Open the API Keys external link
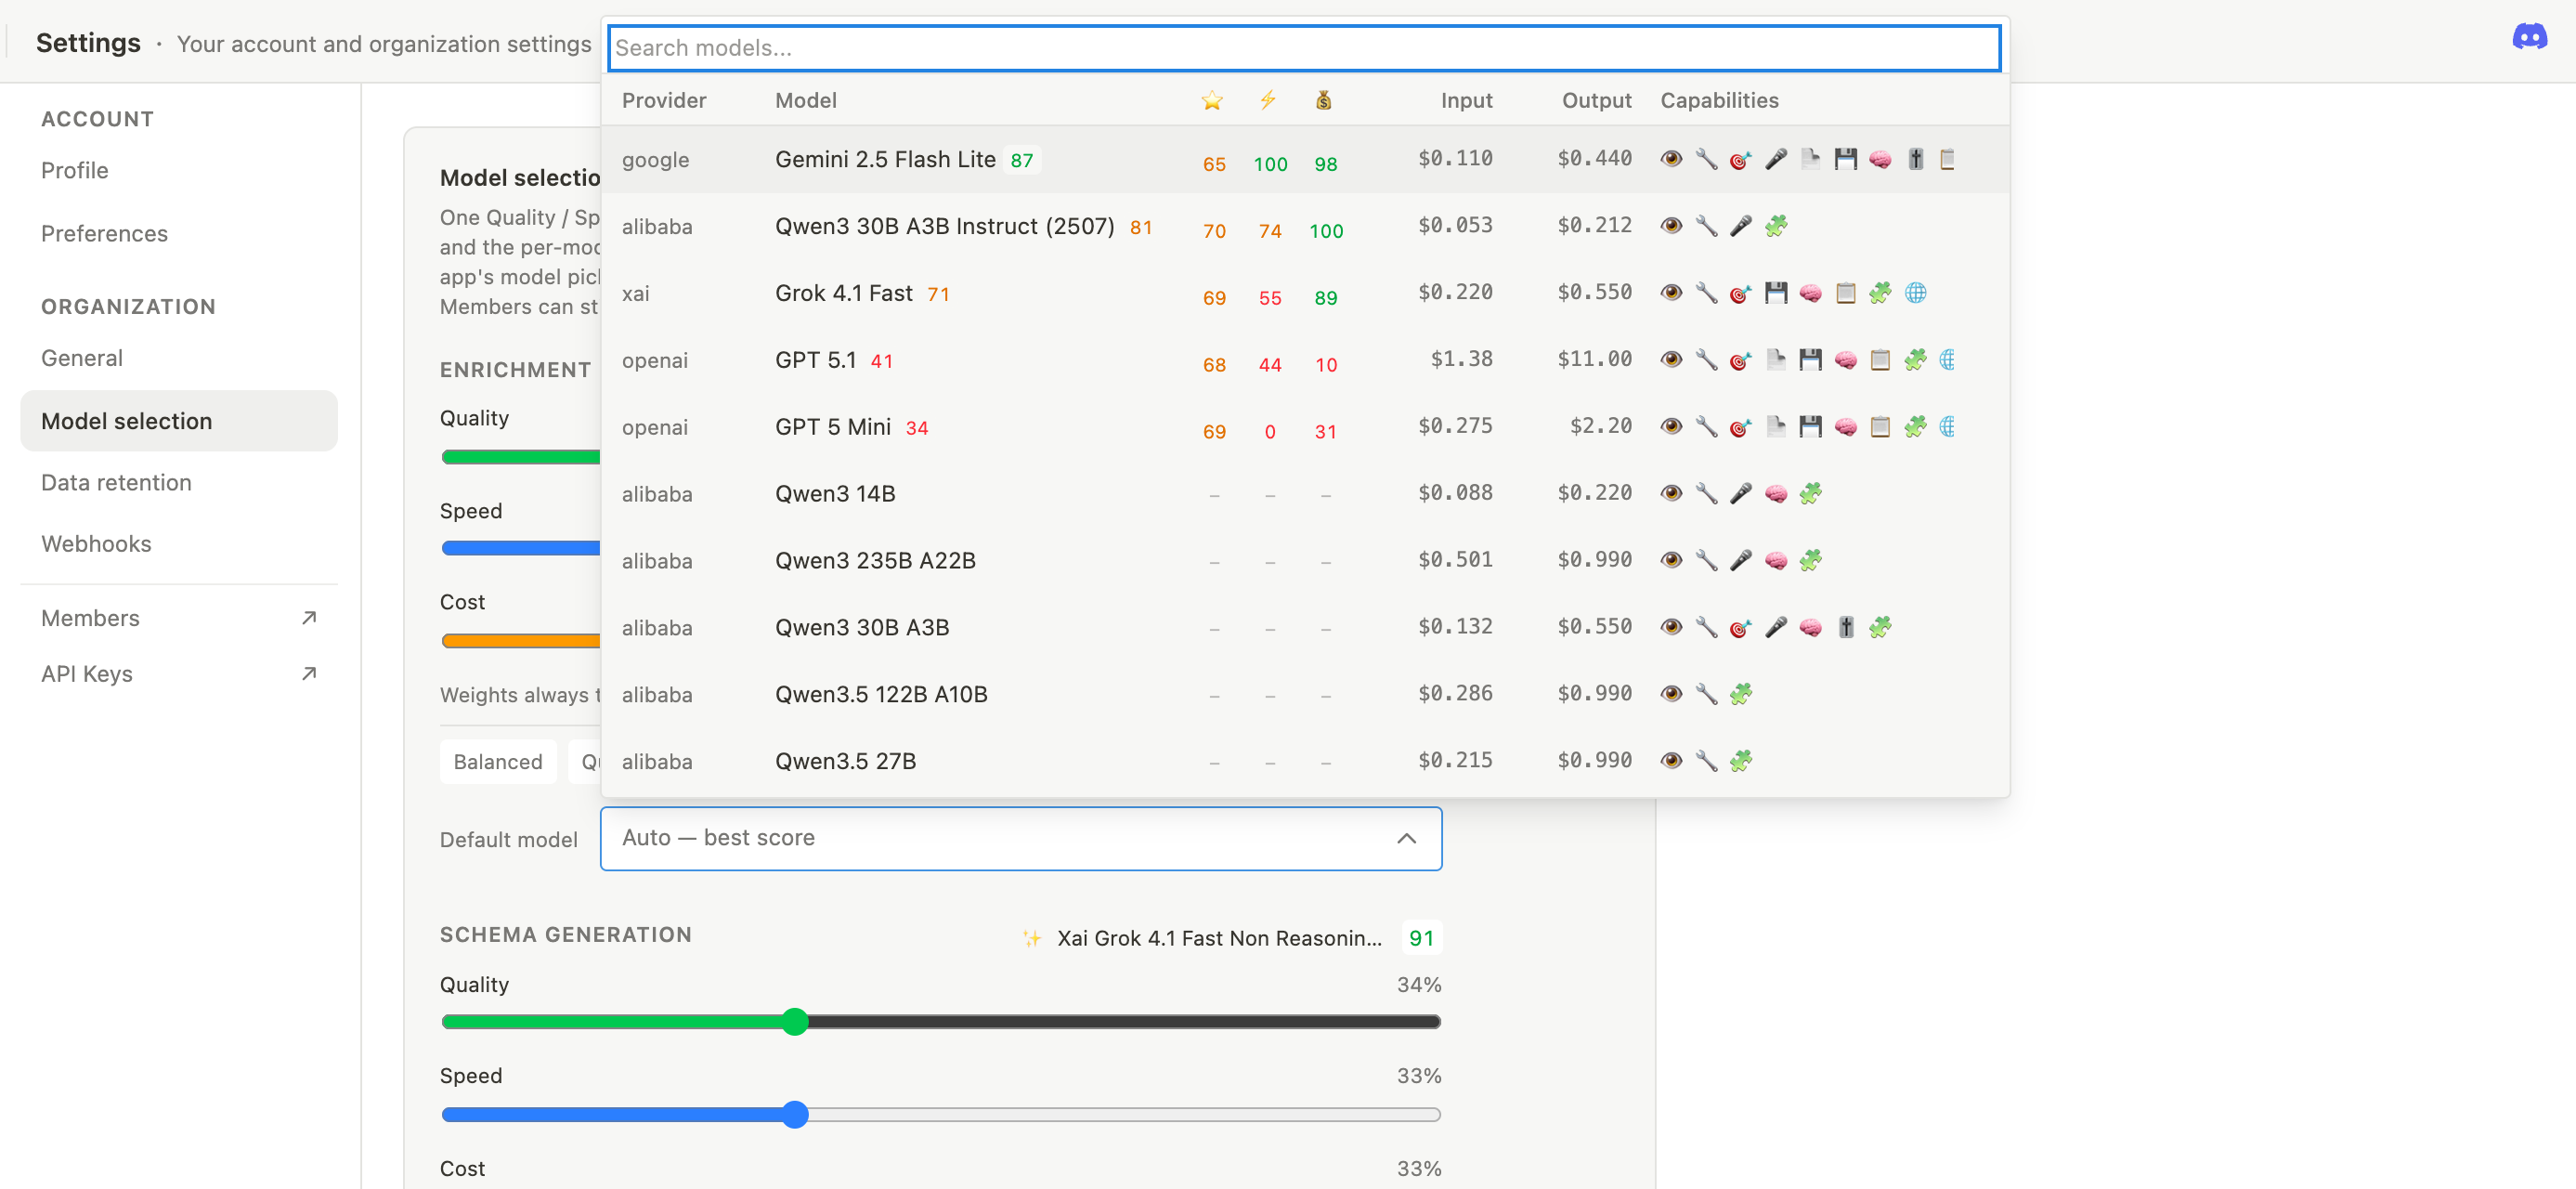Screen dimensions: 2576x1189 pos(178,673)
